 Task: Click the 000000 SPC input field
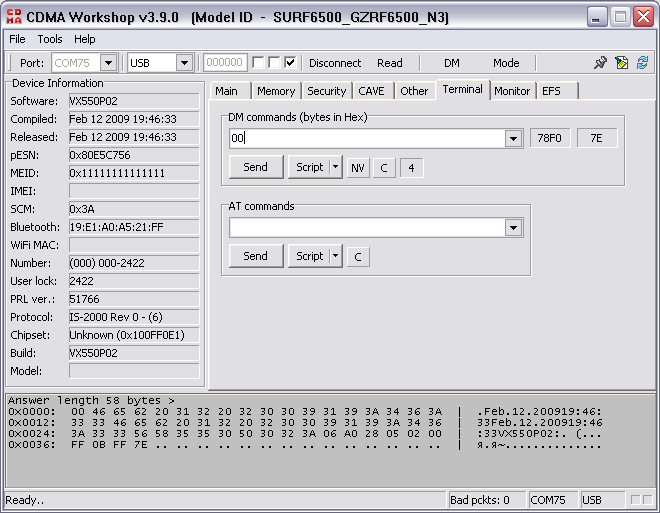pos(225,63)
